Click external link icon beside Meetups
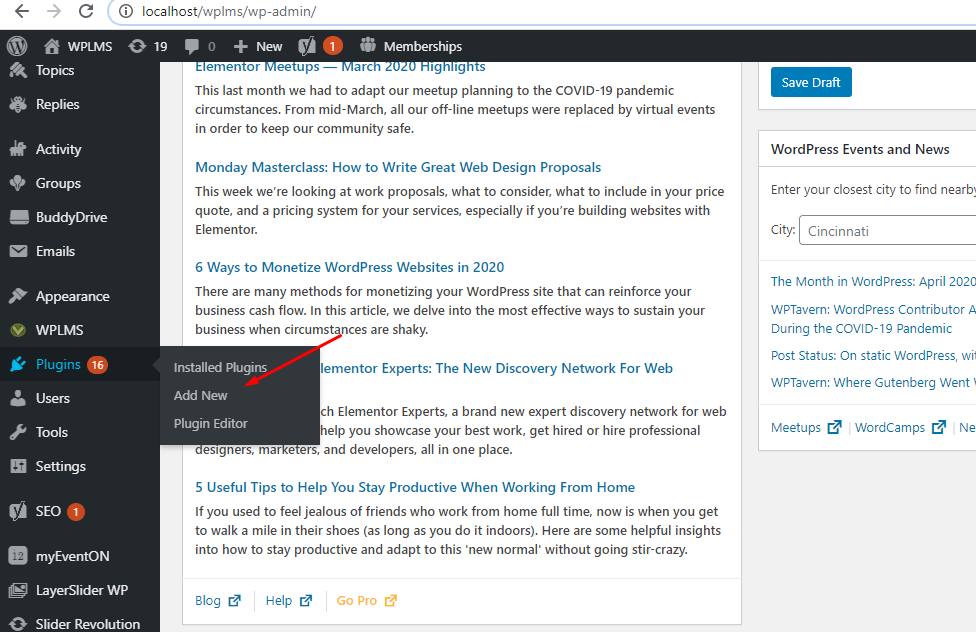Viewport: 976px width, 632px height. point(834,427)
